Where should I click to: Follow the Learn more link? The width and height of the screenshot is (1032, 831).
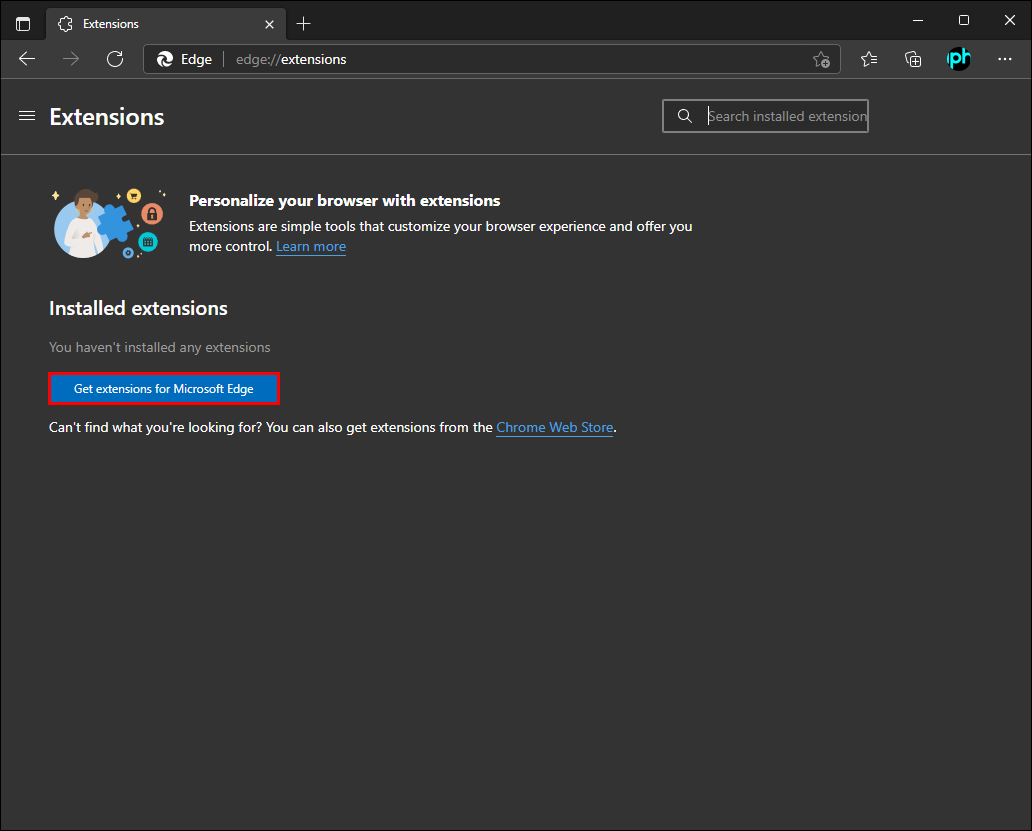pyautogui.click(x=311, y=247)
